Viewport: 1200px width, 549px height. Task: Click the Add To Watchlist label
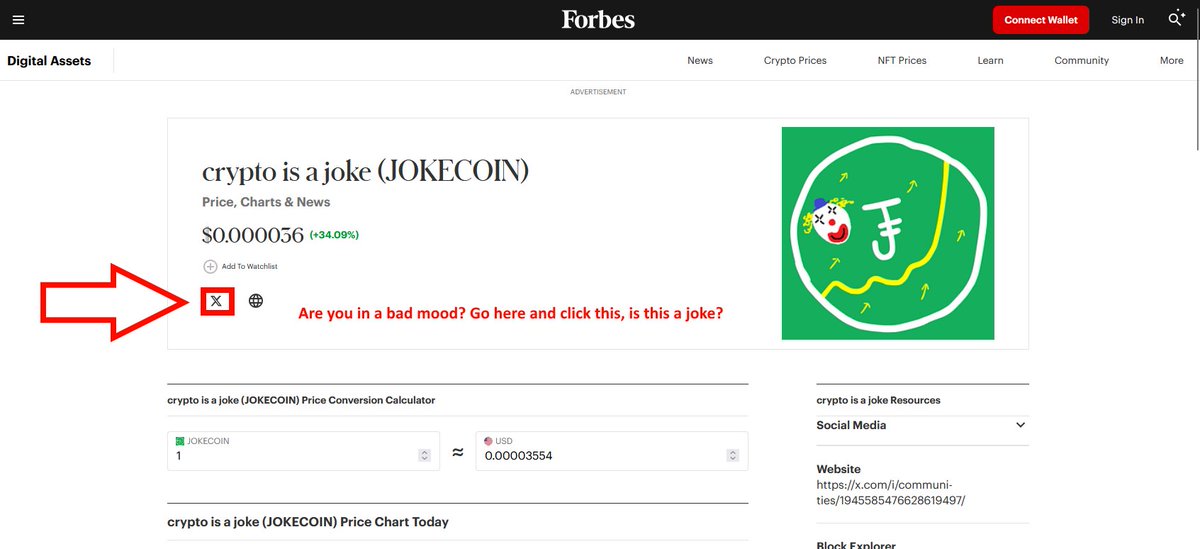[250, 267]
